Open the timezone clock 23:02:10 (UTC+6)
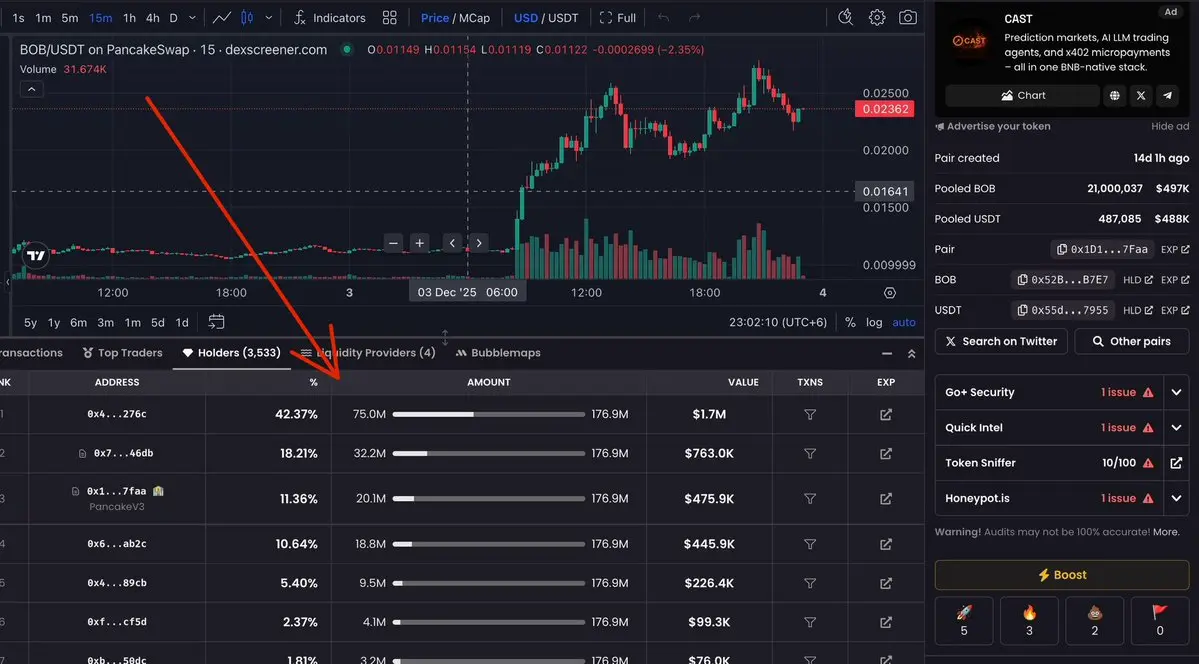This screenshot has height=664, width=1199. click(778, 323)
